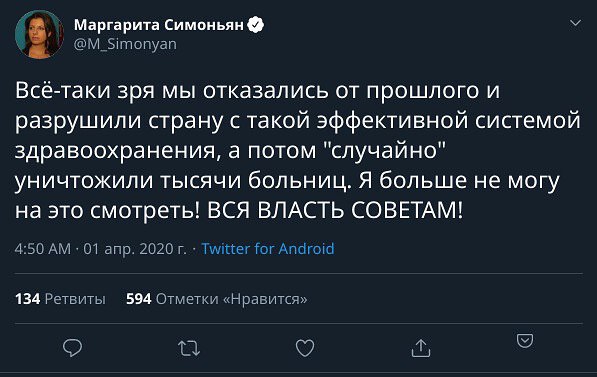Click the verified checkmark badge
The width and height of the screenshot is (597, 377).
coord(255,25)
